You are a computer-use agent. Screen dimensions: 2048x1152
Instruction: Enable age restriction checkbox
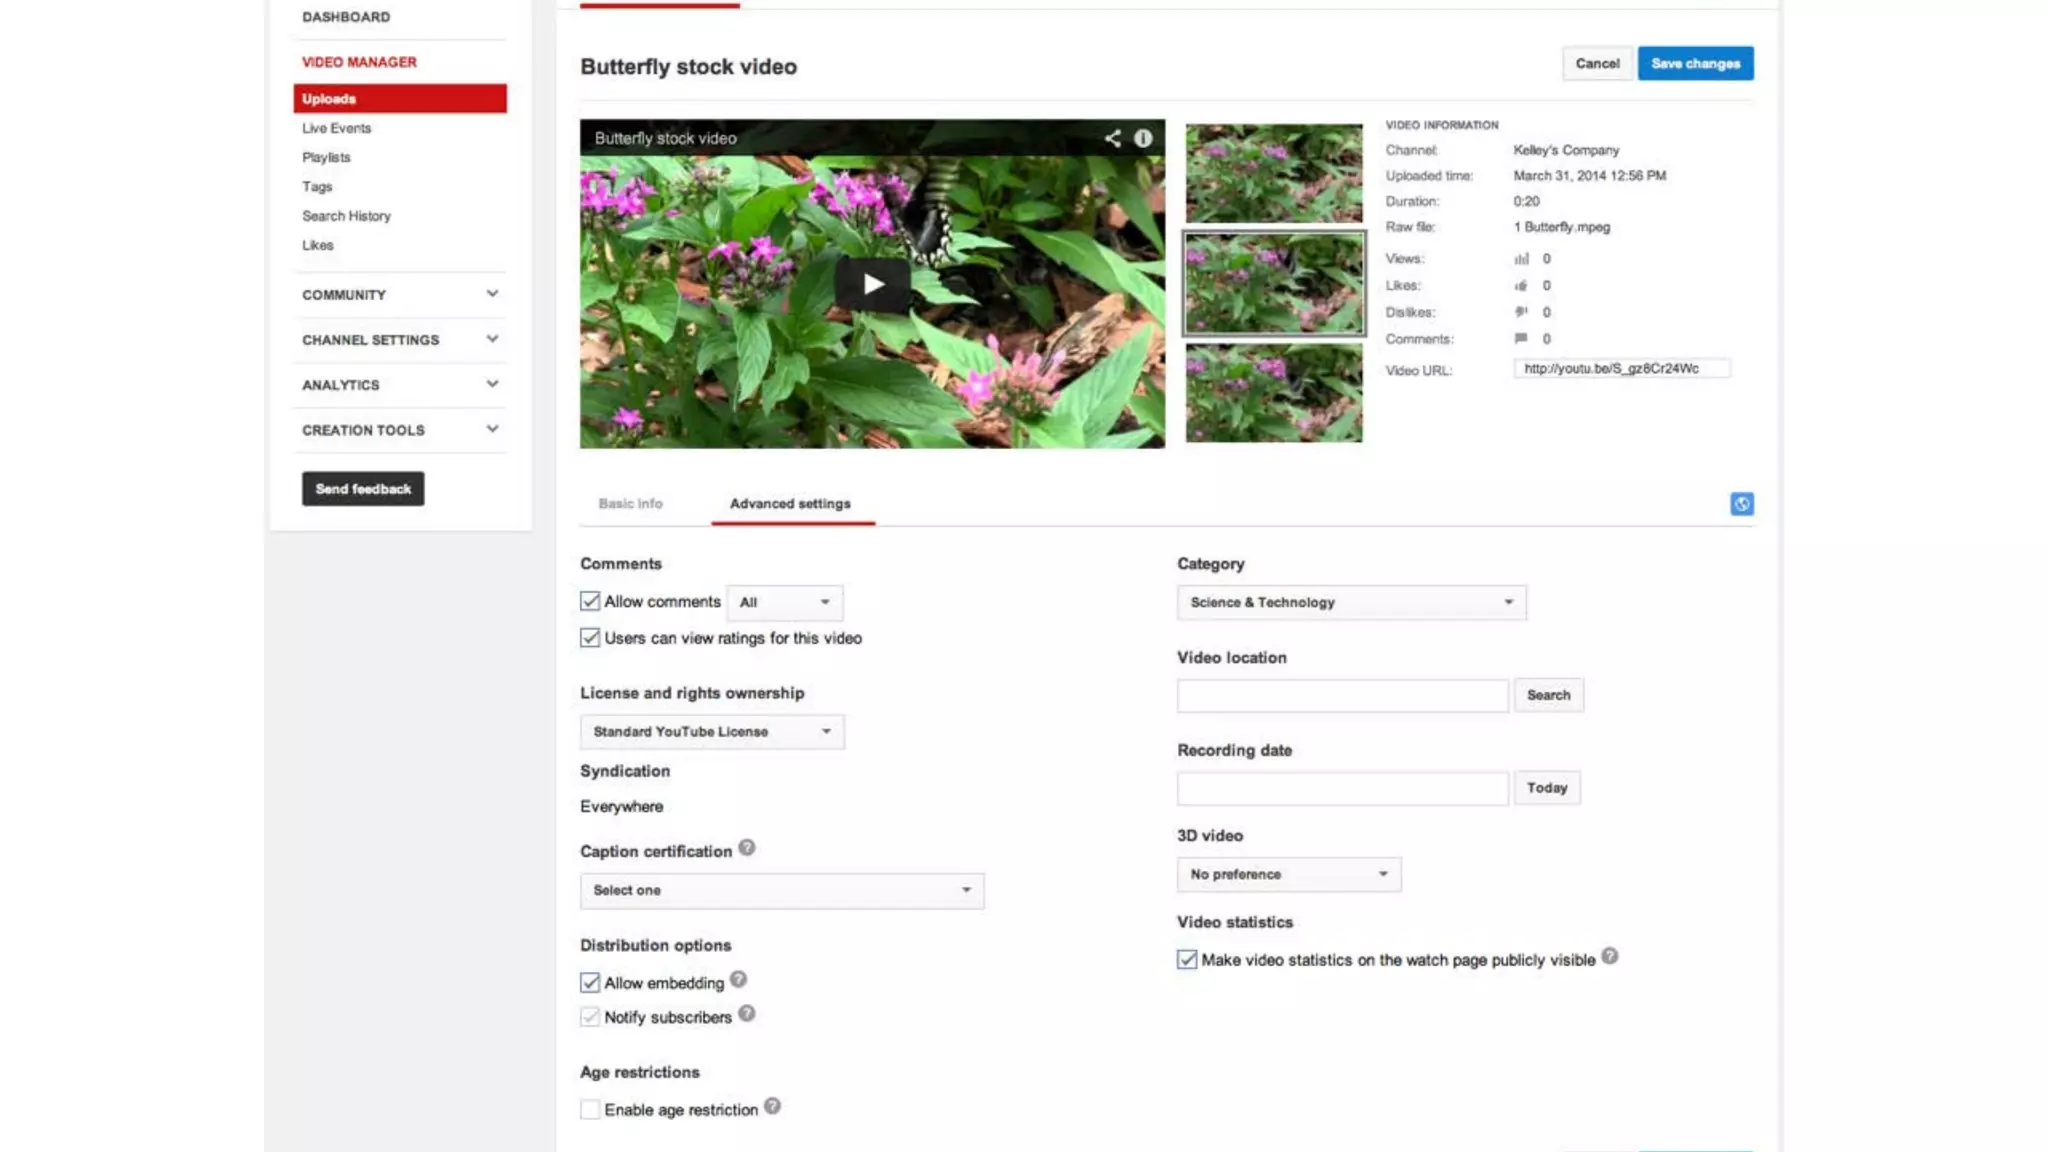[x=590, y=1110]
